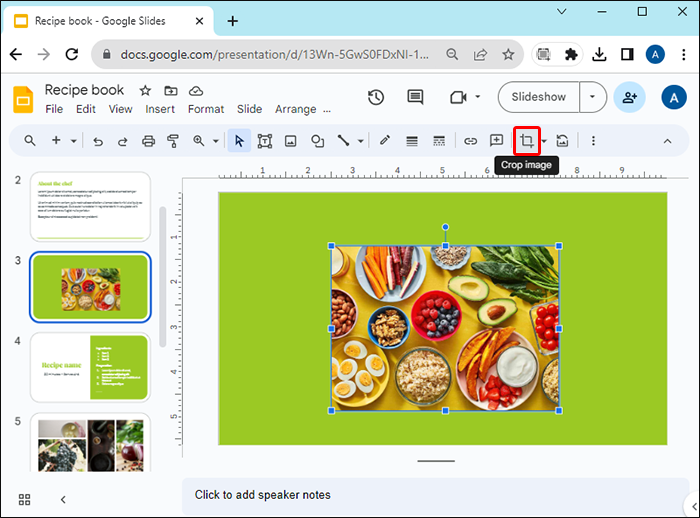This screenshot has width=700, height=518.
Task: Star the Recipe book presentation
Action: tap(145, 91)
